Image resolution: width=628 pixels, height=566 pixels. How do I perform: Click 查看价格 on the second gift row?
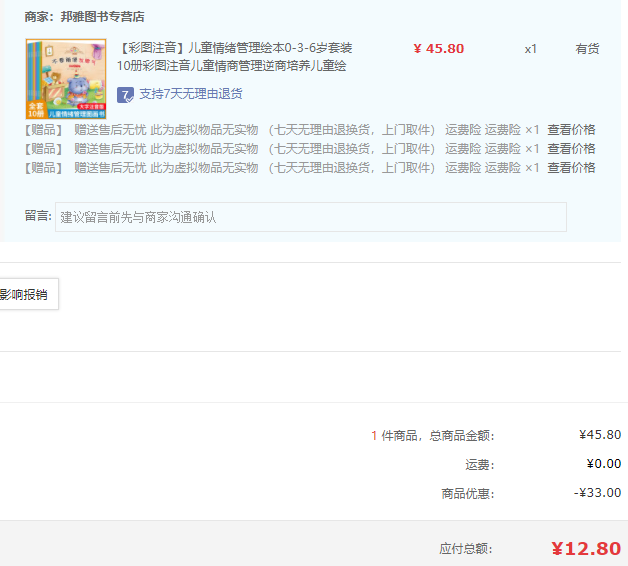click(571, 149)
